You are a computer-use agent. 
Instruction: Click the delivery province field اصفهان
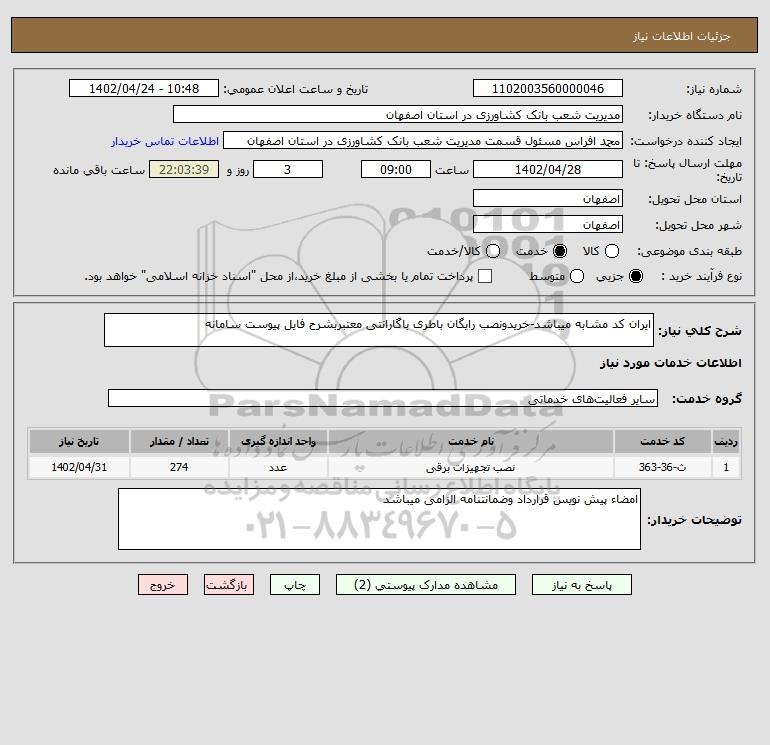(548, 199)
